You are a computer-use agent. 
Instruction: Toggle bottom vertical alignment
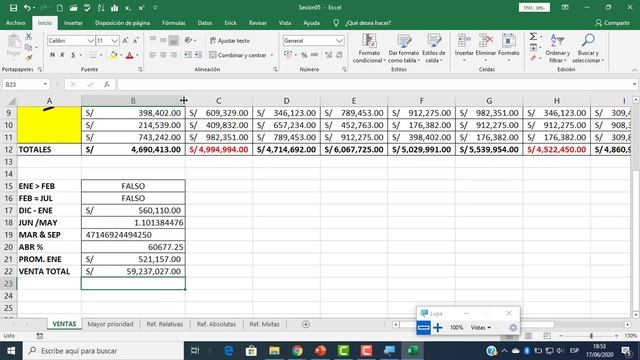pos(173,40)
